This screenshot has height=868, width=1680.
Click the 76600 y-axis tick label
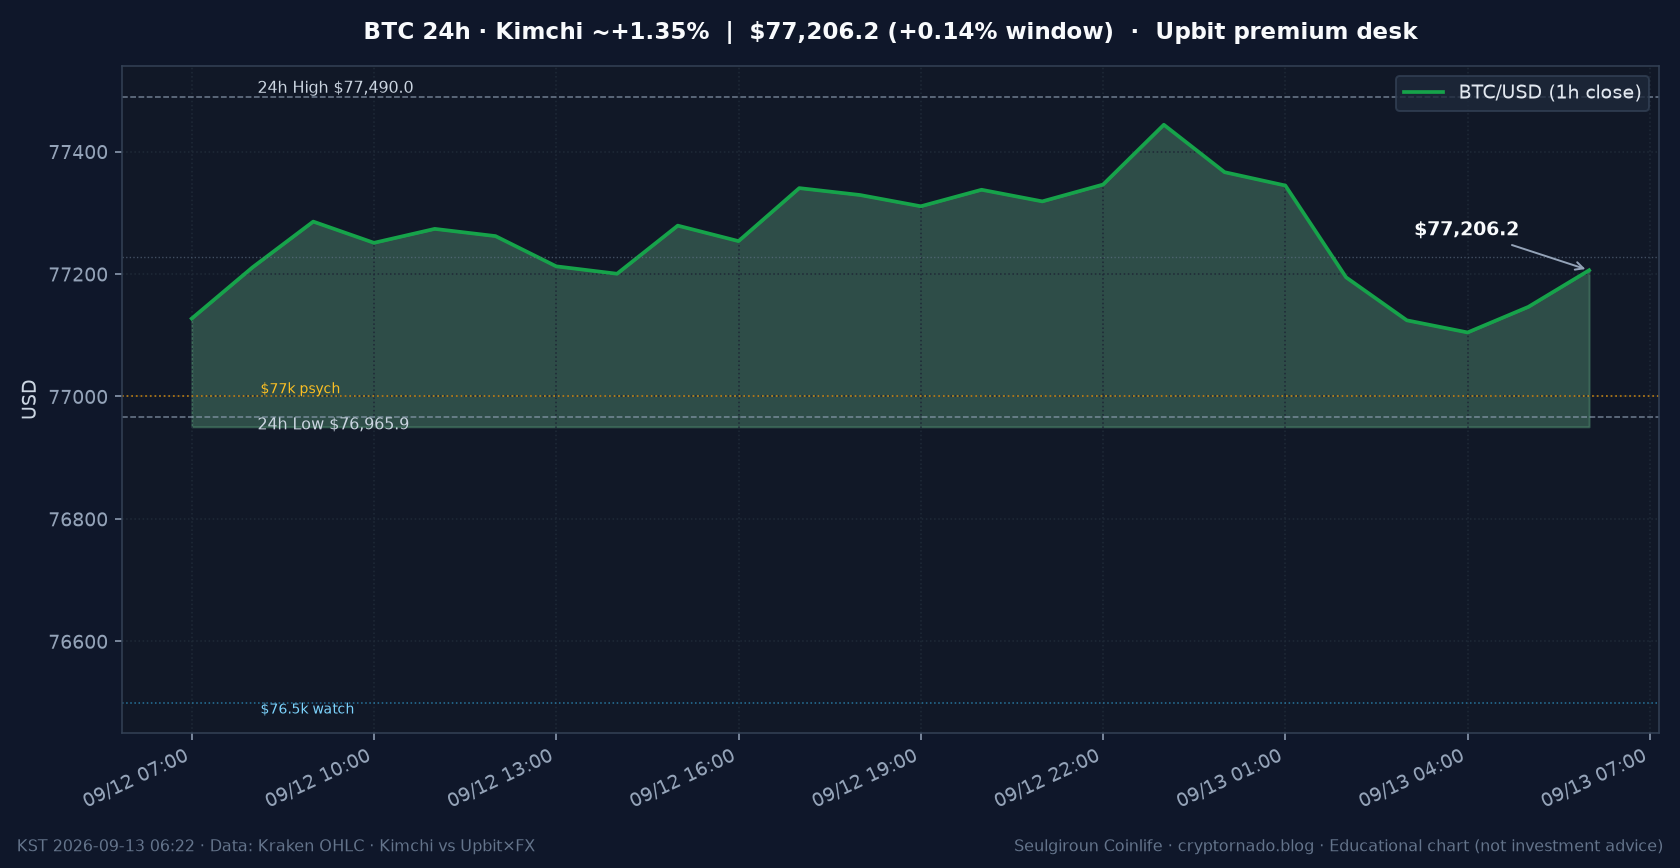pyautogui.click(x=79, y=642)
